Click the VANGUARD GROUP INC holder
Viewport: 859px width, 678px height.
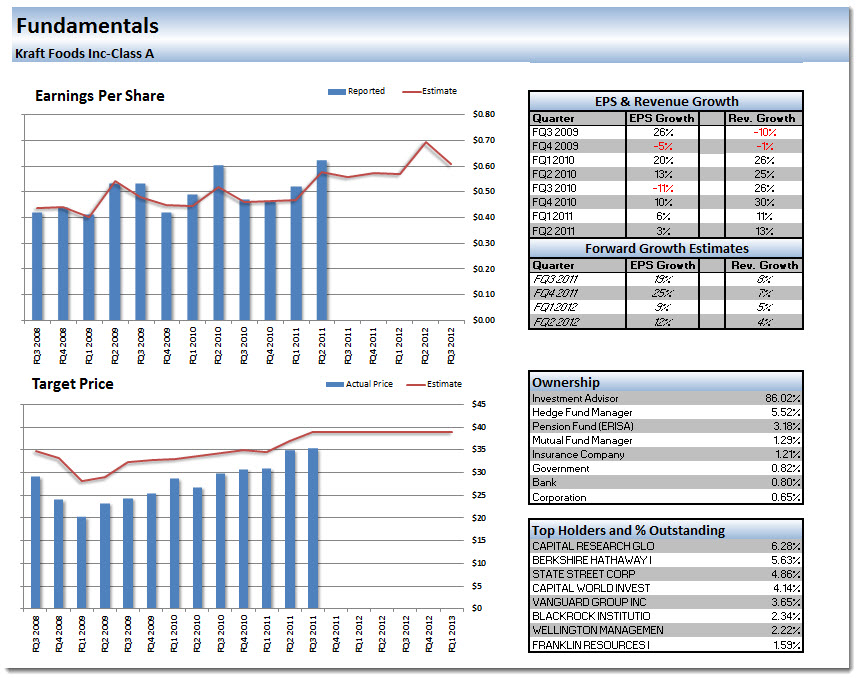click(x=589, y=602)
